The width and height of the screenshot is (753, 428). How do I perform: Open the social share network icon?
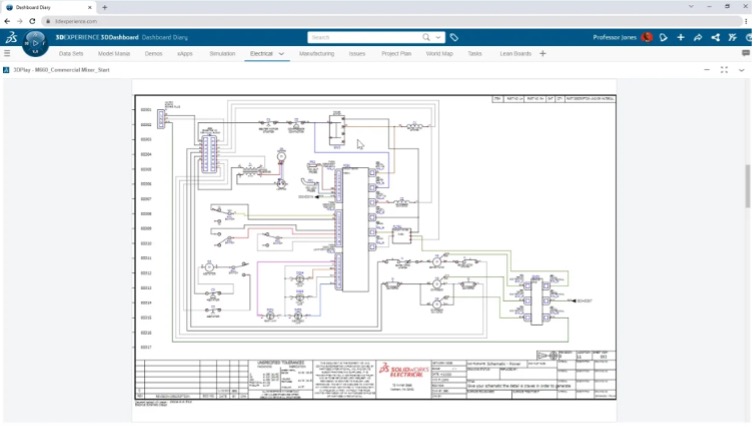[715, 37]
